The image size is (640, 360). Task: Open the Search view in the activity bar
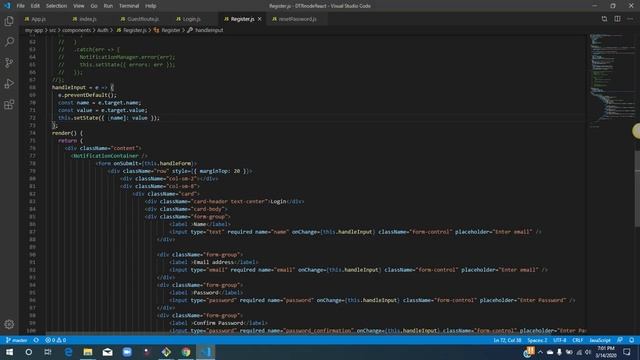coord(9,42)
